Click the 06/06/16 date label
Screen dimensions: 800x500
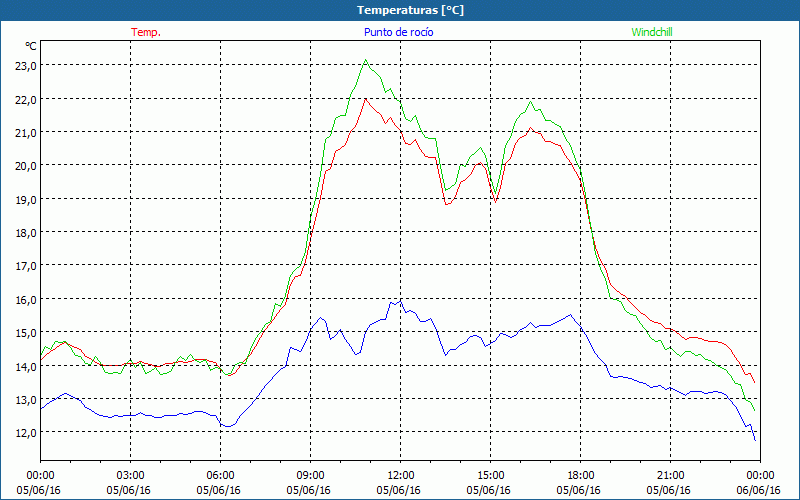[759, 490]
